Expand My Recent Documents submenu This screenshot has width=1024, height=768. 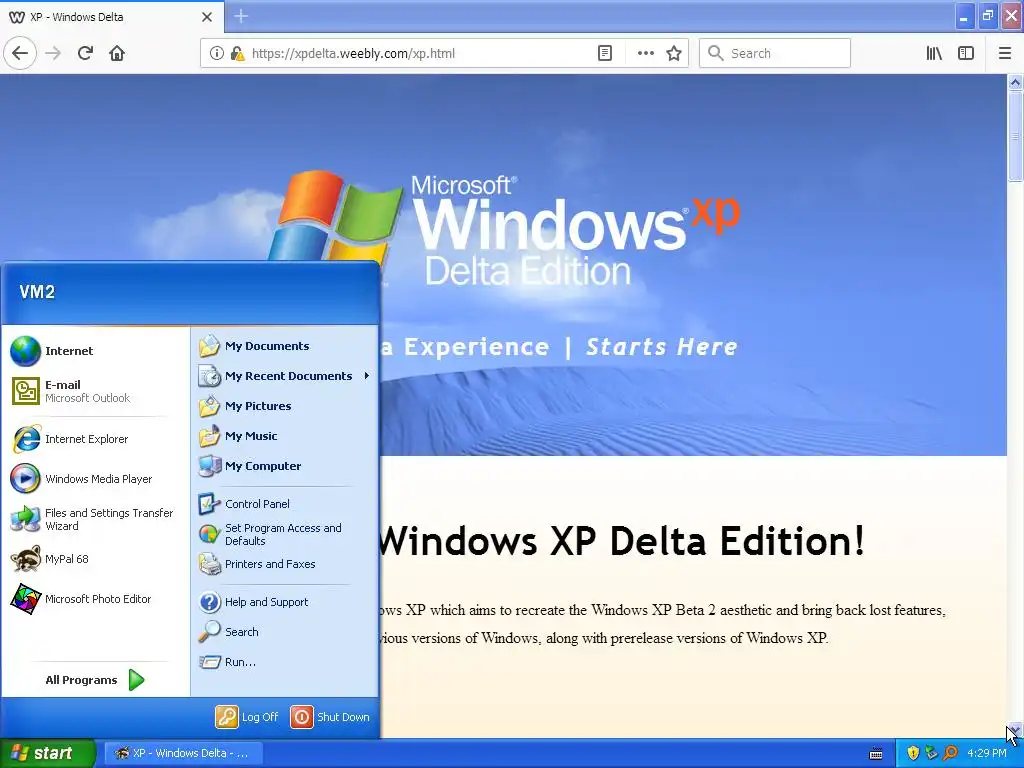pos(285,376)
